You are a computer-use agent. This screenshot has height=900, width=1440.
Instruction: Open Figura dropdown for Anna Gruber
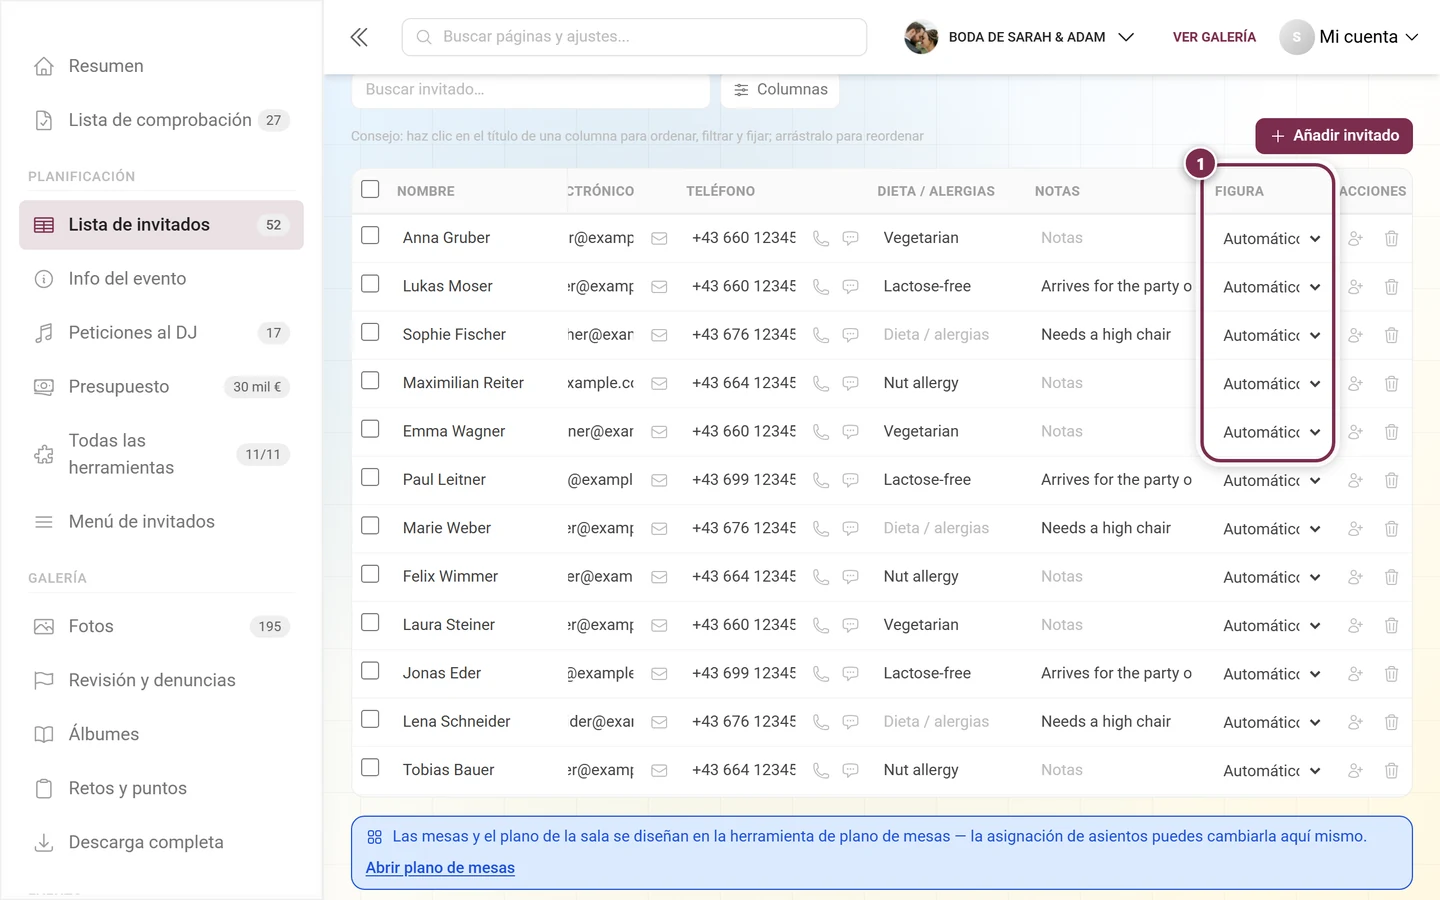tap(1270, 239)
